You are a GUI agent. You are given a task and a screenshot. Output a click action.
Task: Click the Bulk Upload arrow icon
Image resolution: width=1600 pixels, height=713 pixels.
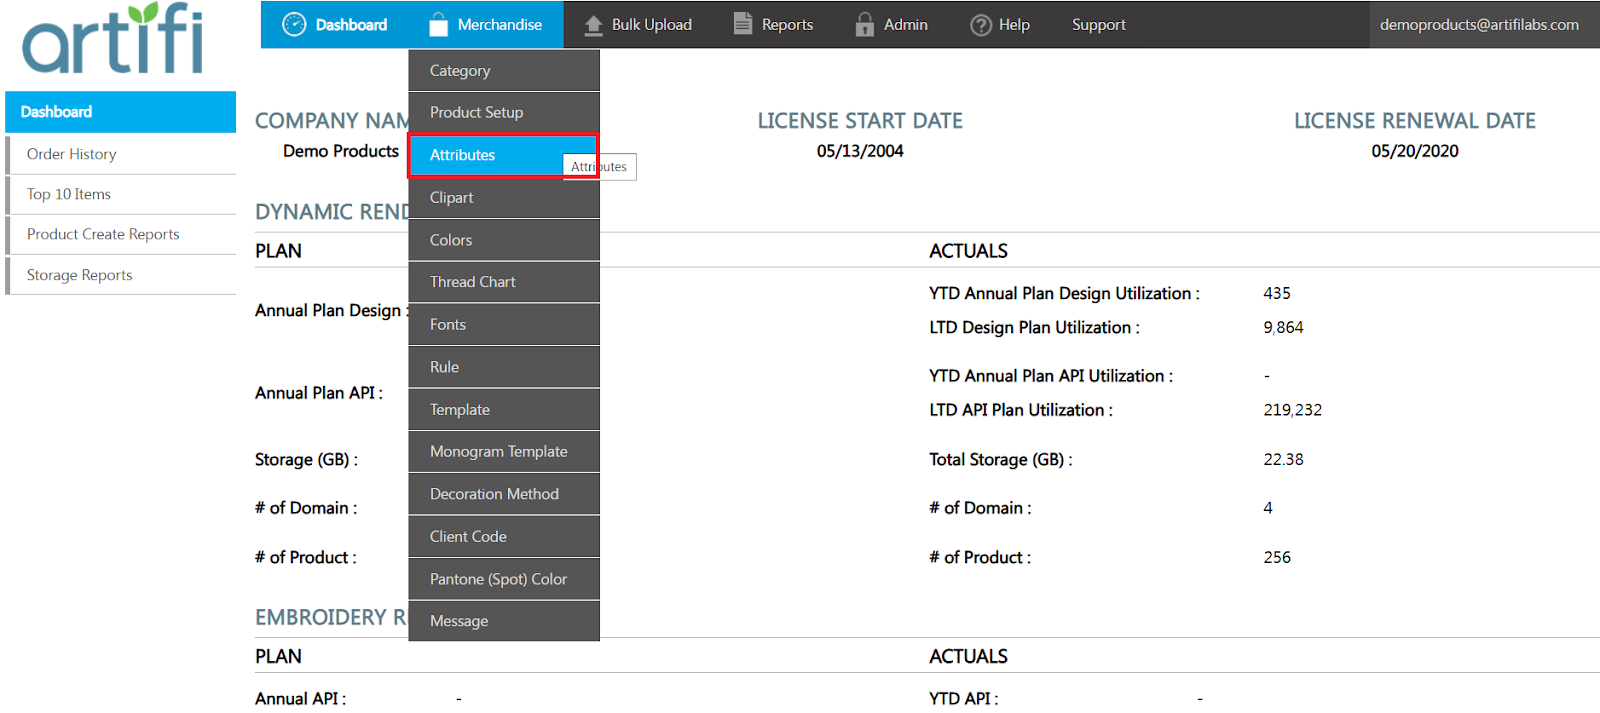pos(593,25)
